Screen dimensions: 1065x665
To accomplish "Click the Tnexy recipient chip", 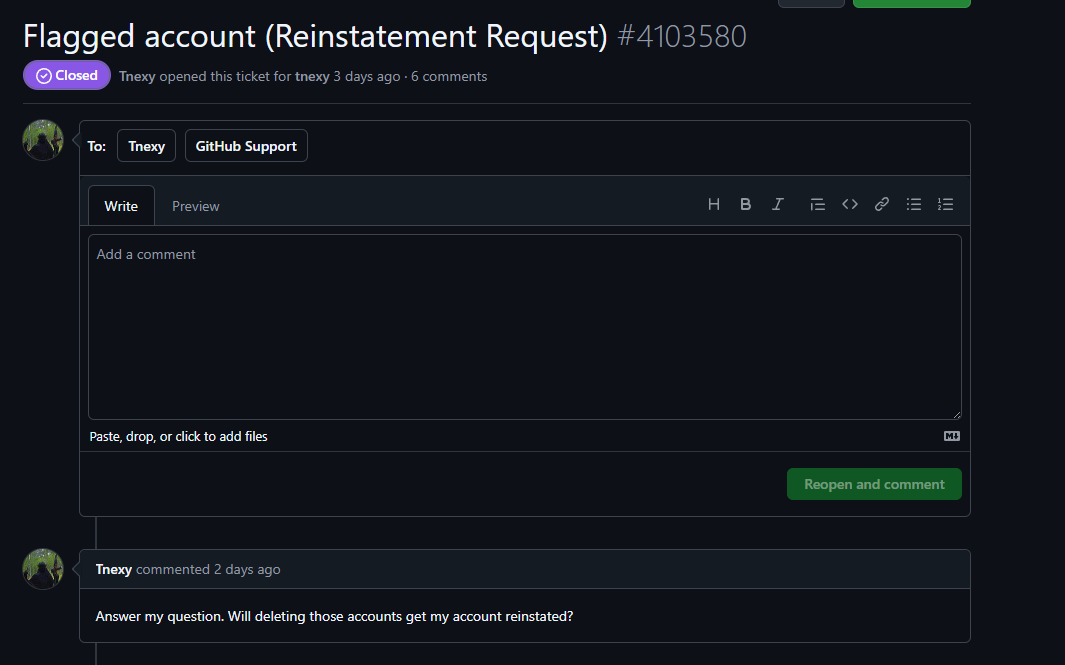I will pyautogui.click(x=147, y=146).
